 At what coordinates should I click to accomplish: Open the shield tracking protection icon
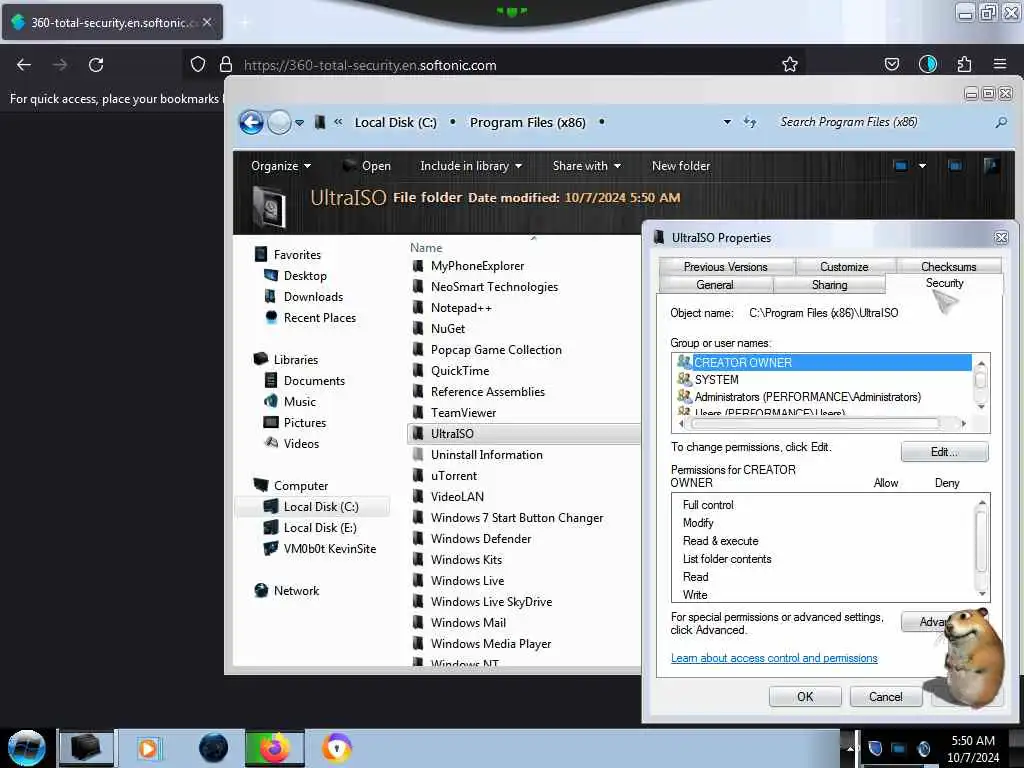[198, 64]
